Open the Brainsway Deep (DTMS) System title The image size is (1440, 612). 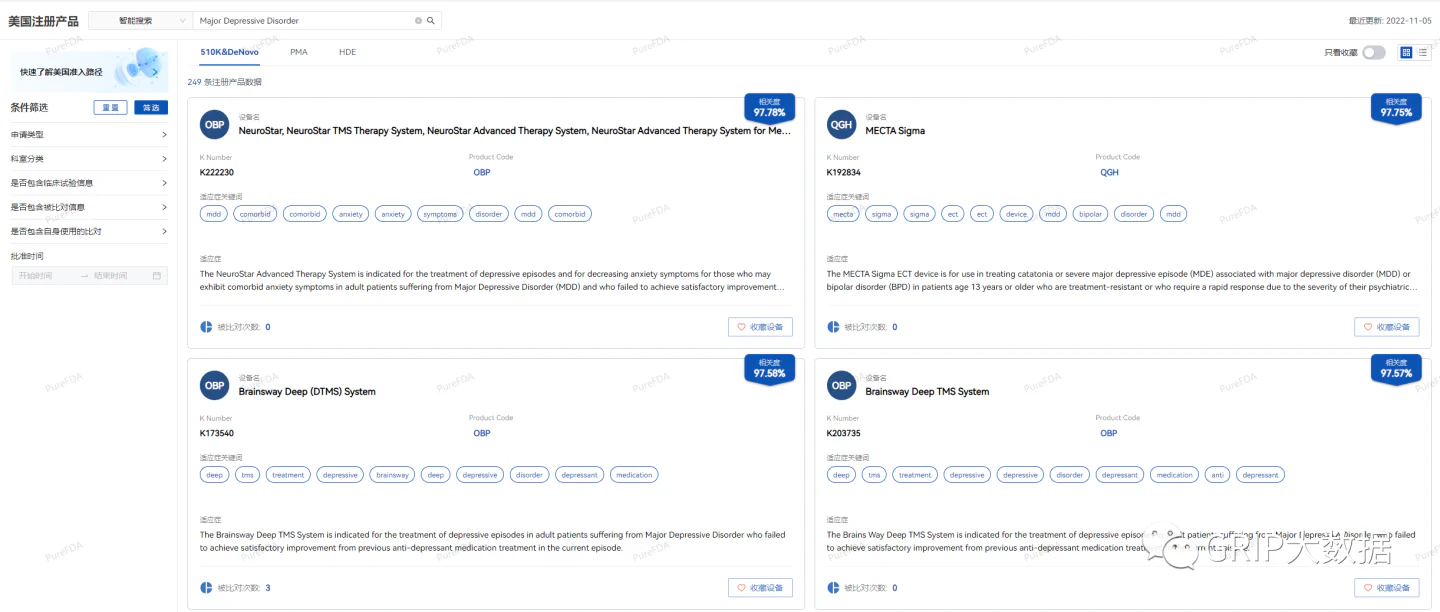point(307,392)
